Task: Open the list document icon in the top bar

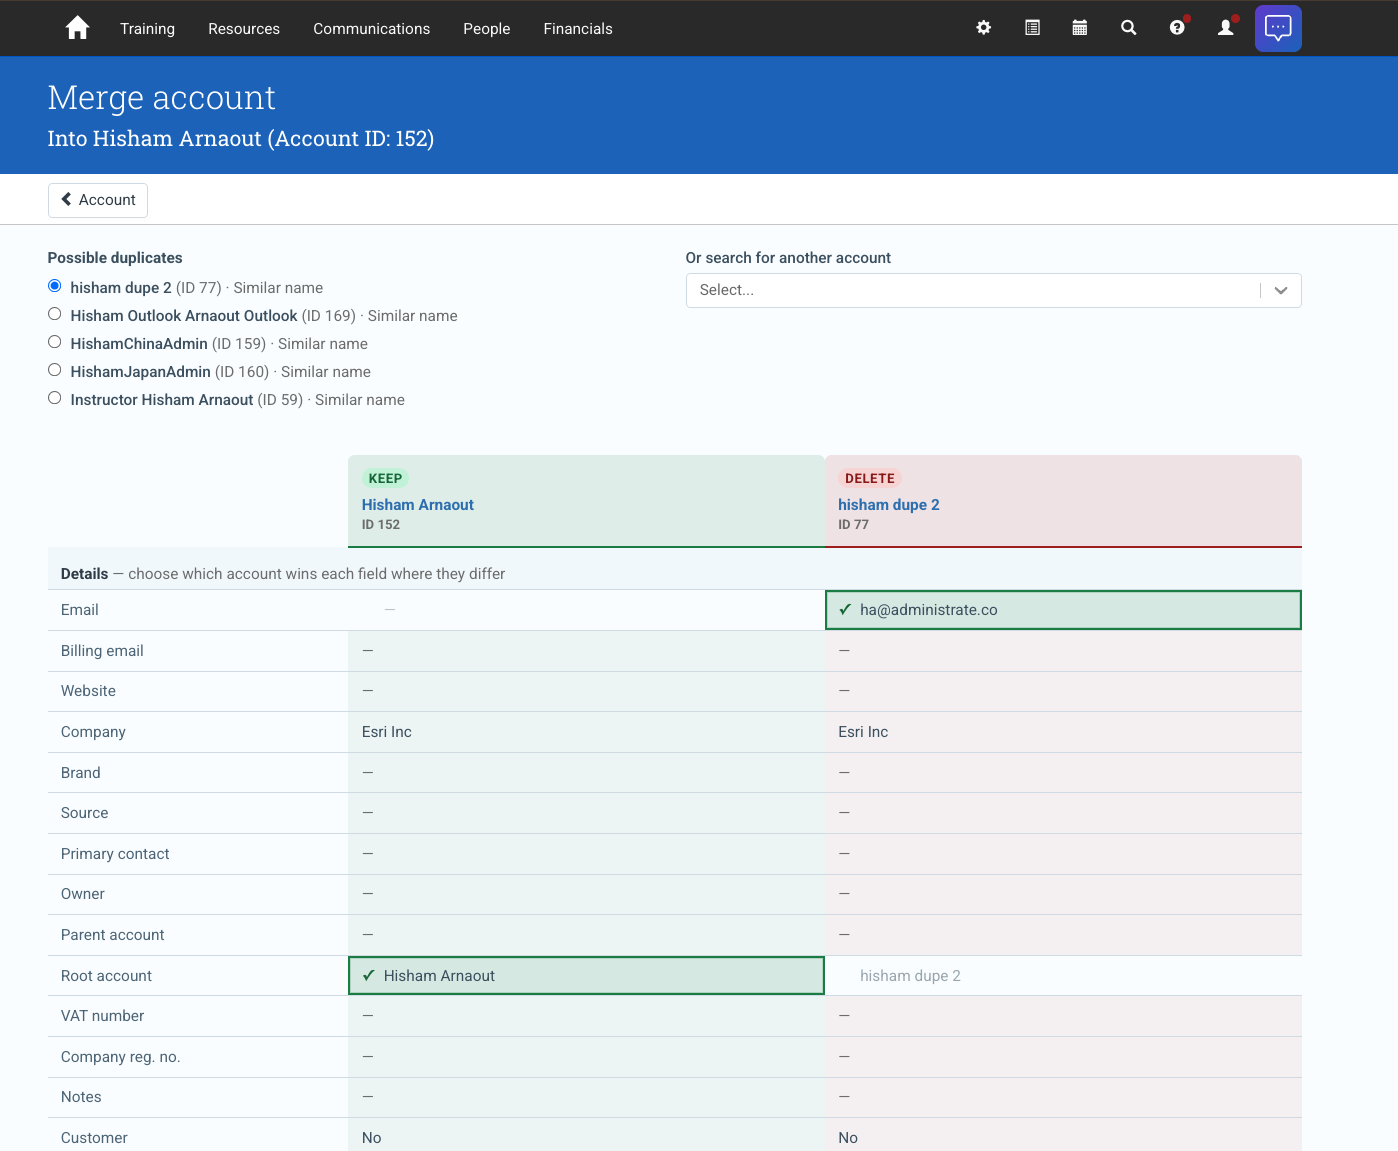Action: coord(1032,28)
